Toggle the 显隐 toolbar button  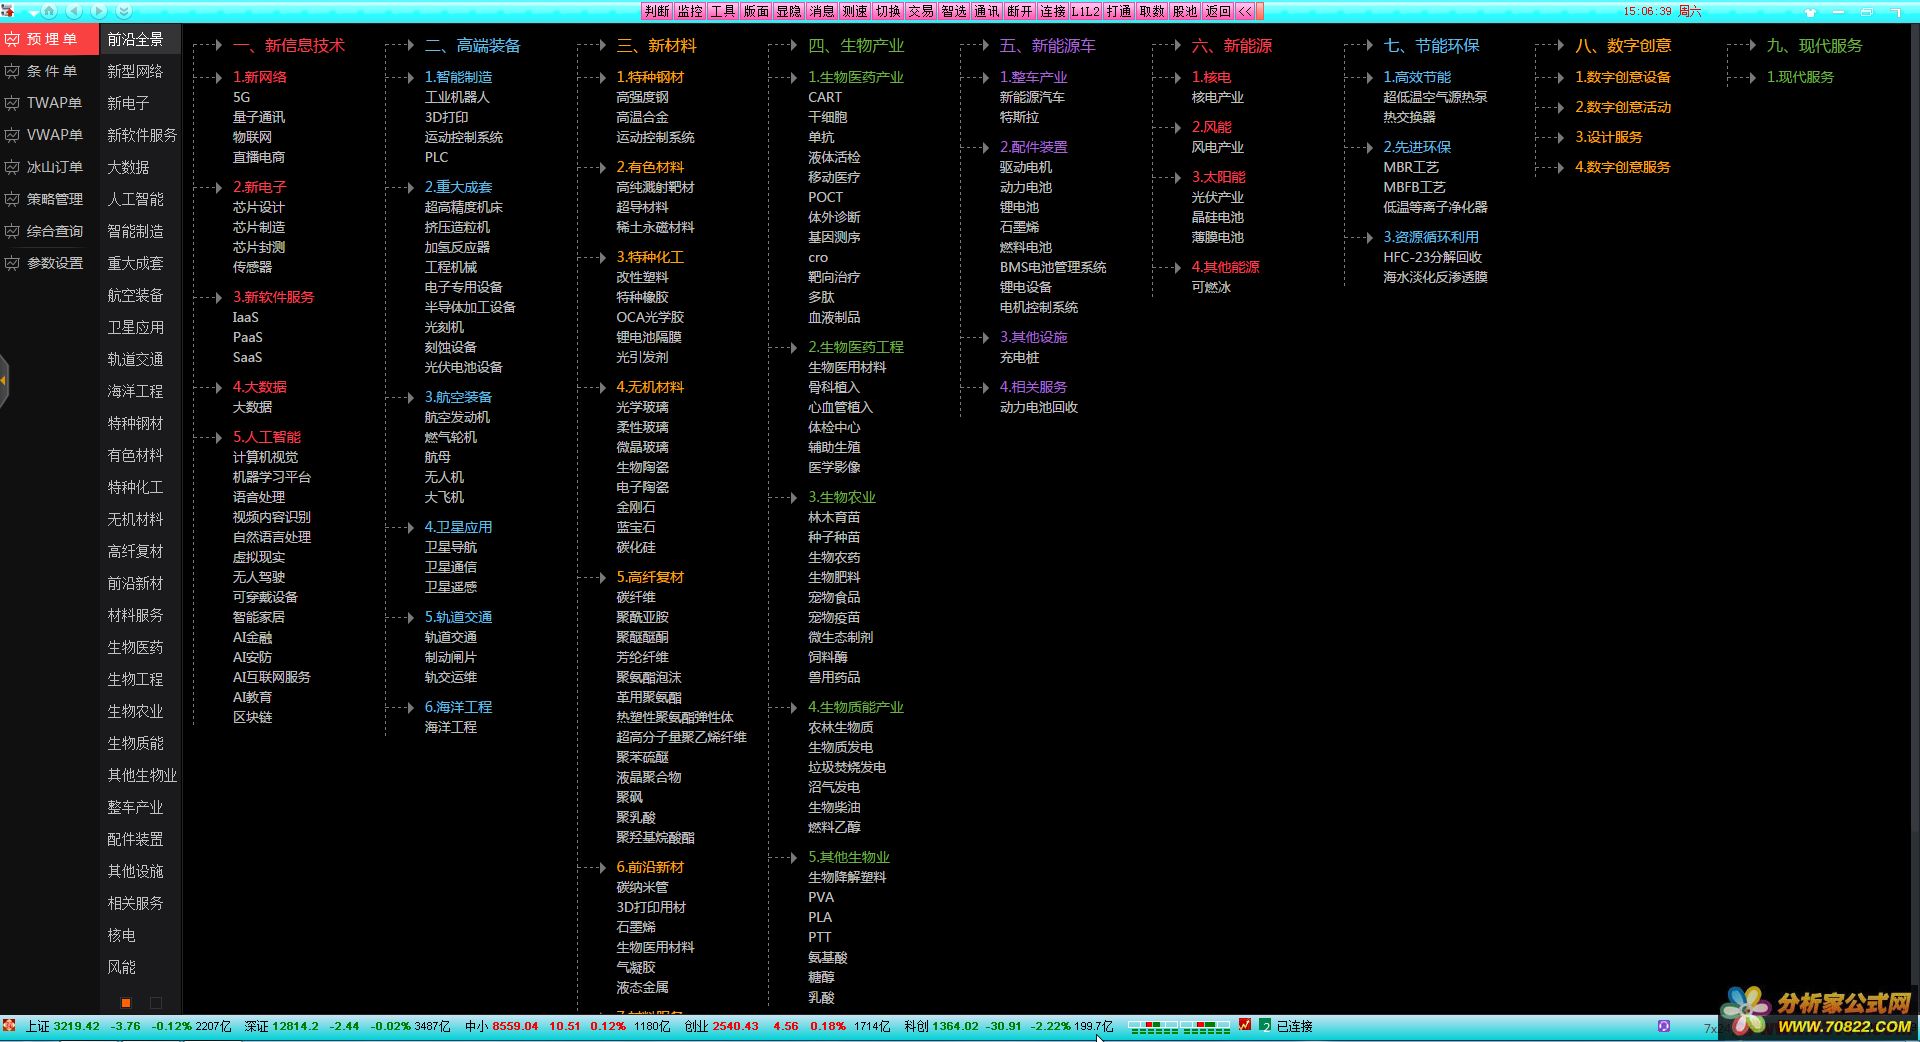pos(789,11)
